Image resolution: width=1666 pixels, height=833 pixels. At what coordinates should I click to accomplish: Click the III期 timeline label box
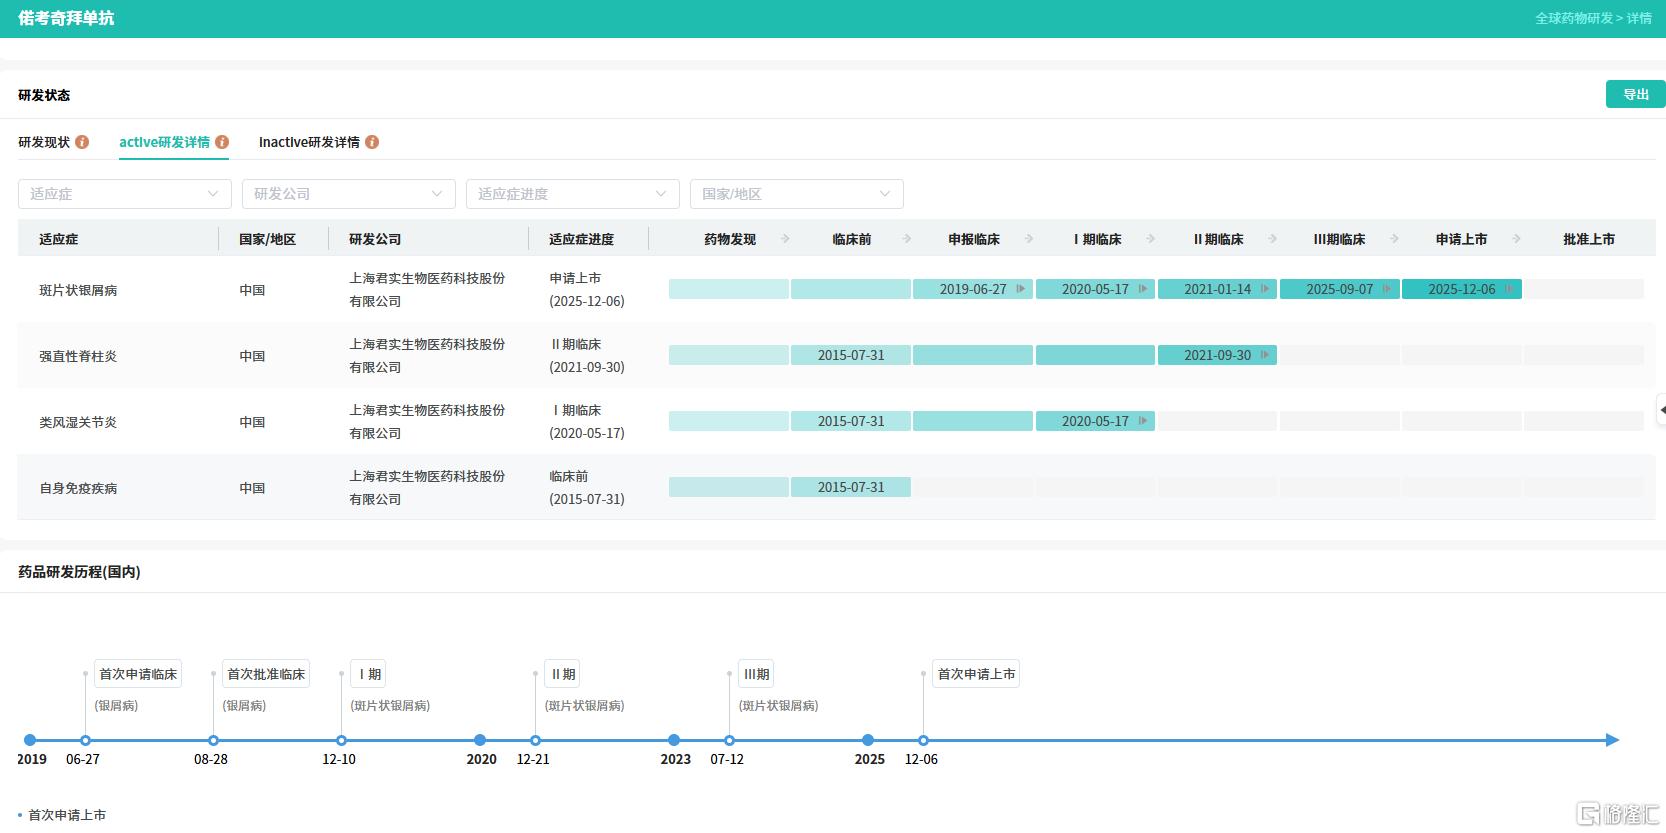(x=756, y=674)
